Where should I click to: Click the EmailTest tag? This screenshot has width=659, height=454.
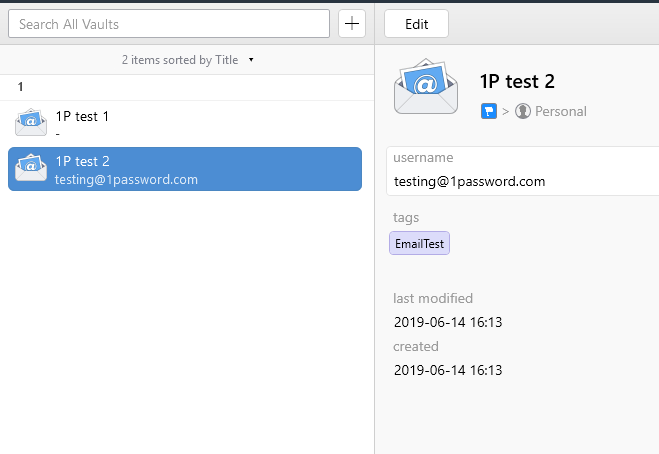click(x=419, y=243)
